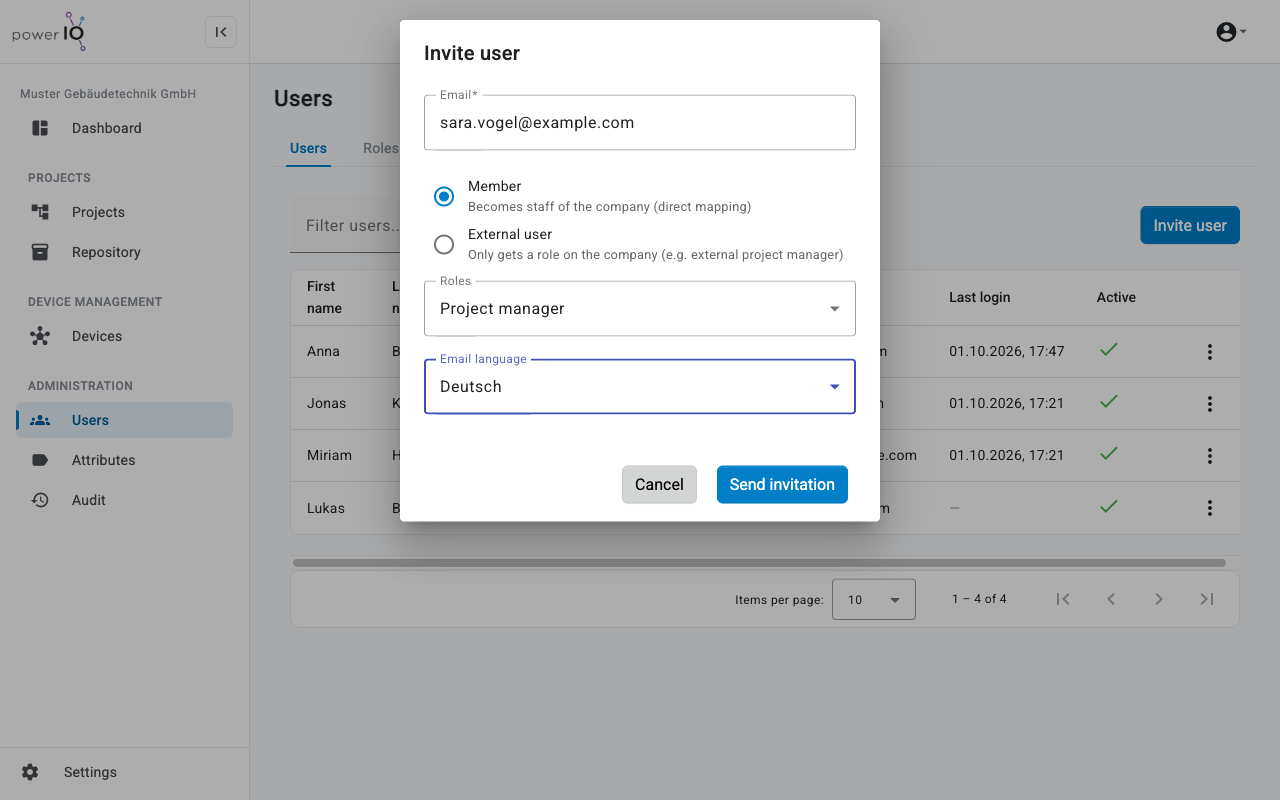Click the Users group icon in sidebar
The height and width of the screenshot is (800, 1280).
(40, 420)
